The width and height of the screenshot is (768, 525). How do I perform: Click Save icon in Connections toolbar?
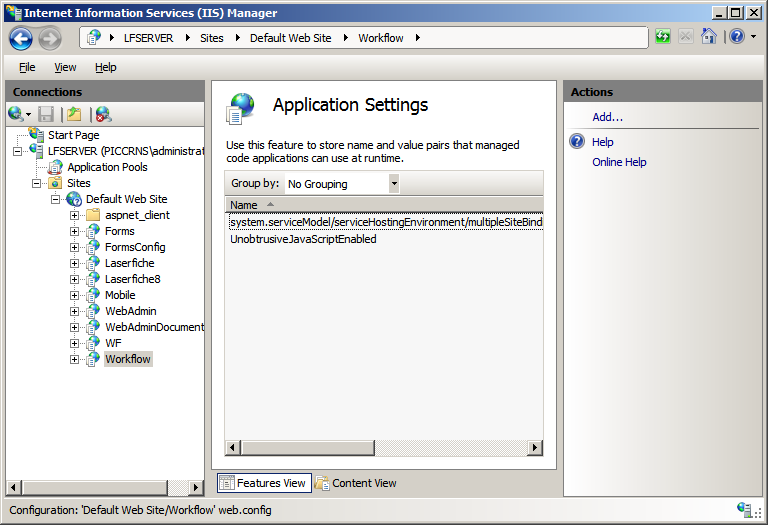click(46, 114)
